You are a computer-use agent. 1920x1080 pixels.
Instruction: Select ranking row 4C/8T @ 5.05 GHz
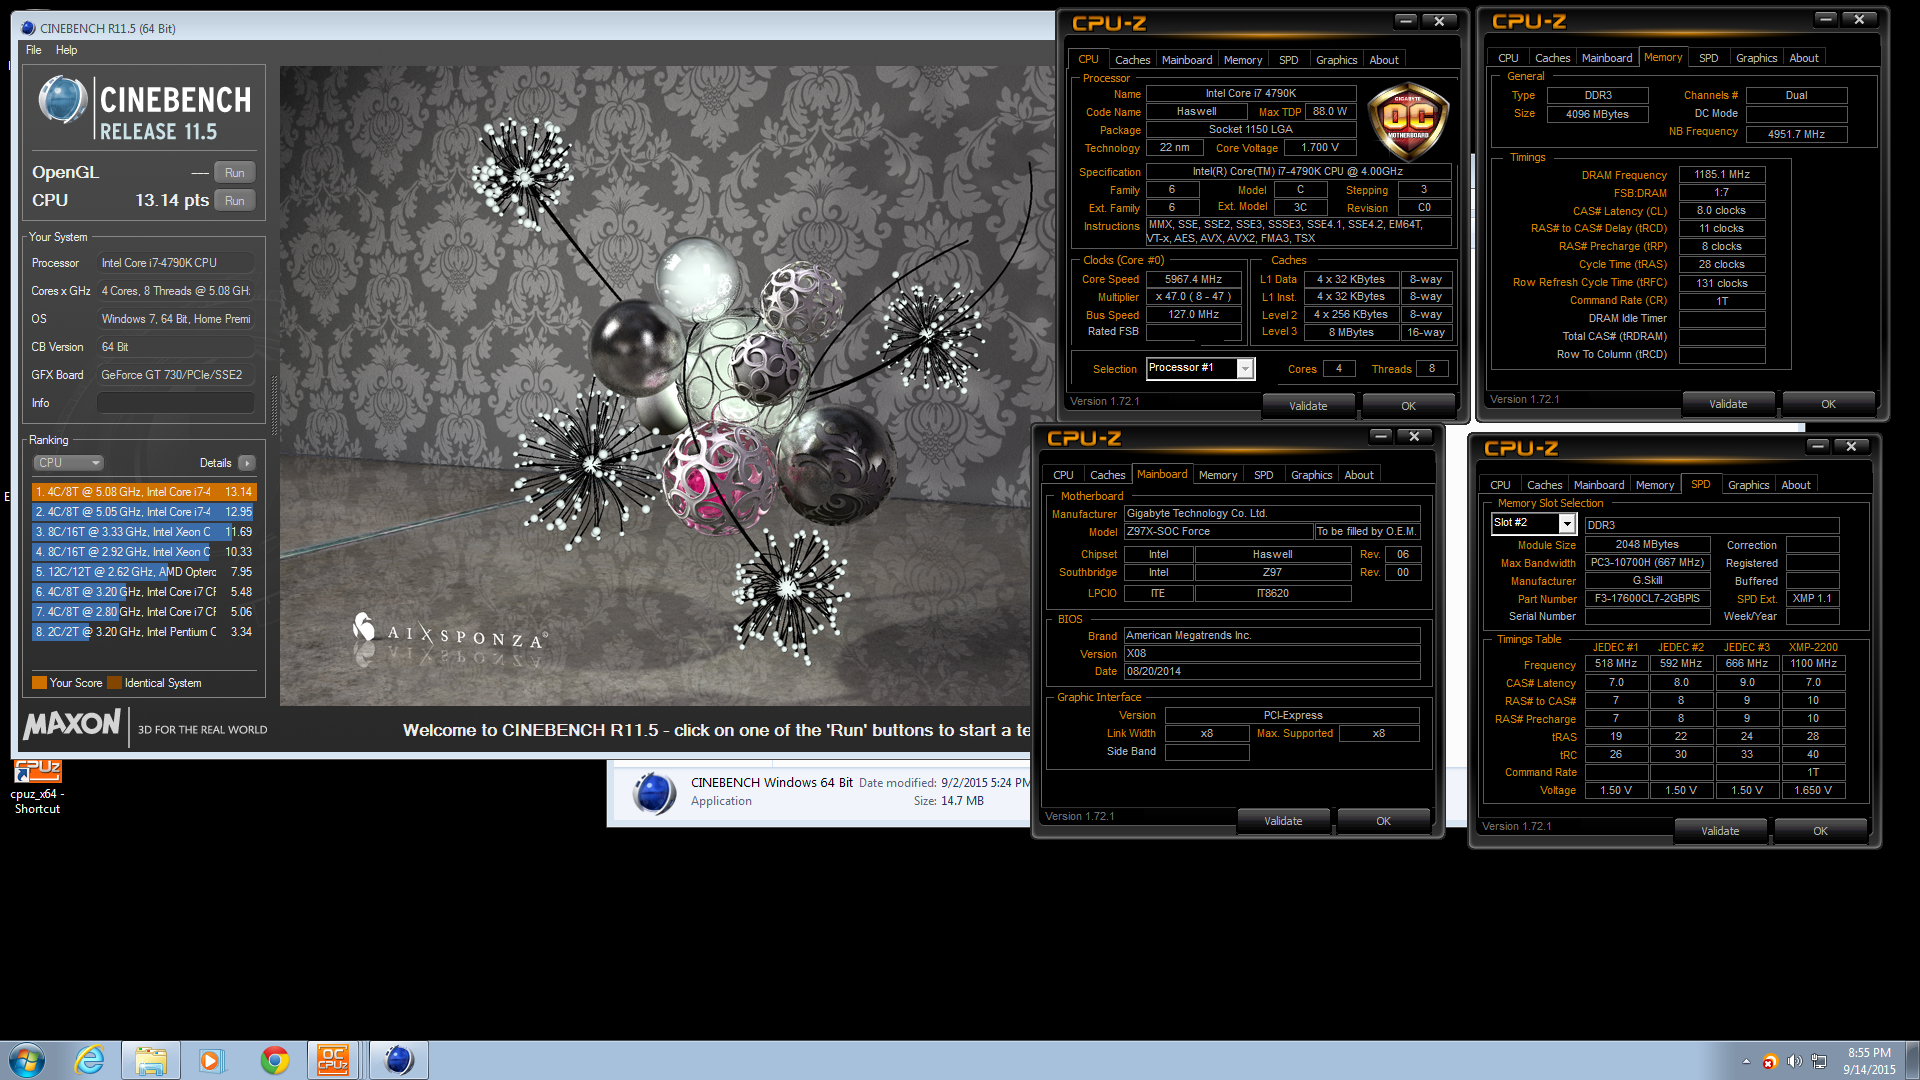click(x=144, y=512)
